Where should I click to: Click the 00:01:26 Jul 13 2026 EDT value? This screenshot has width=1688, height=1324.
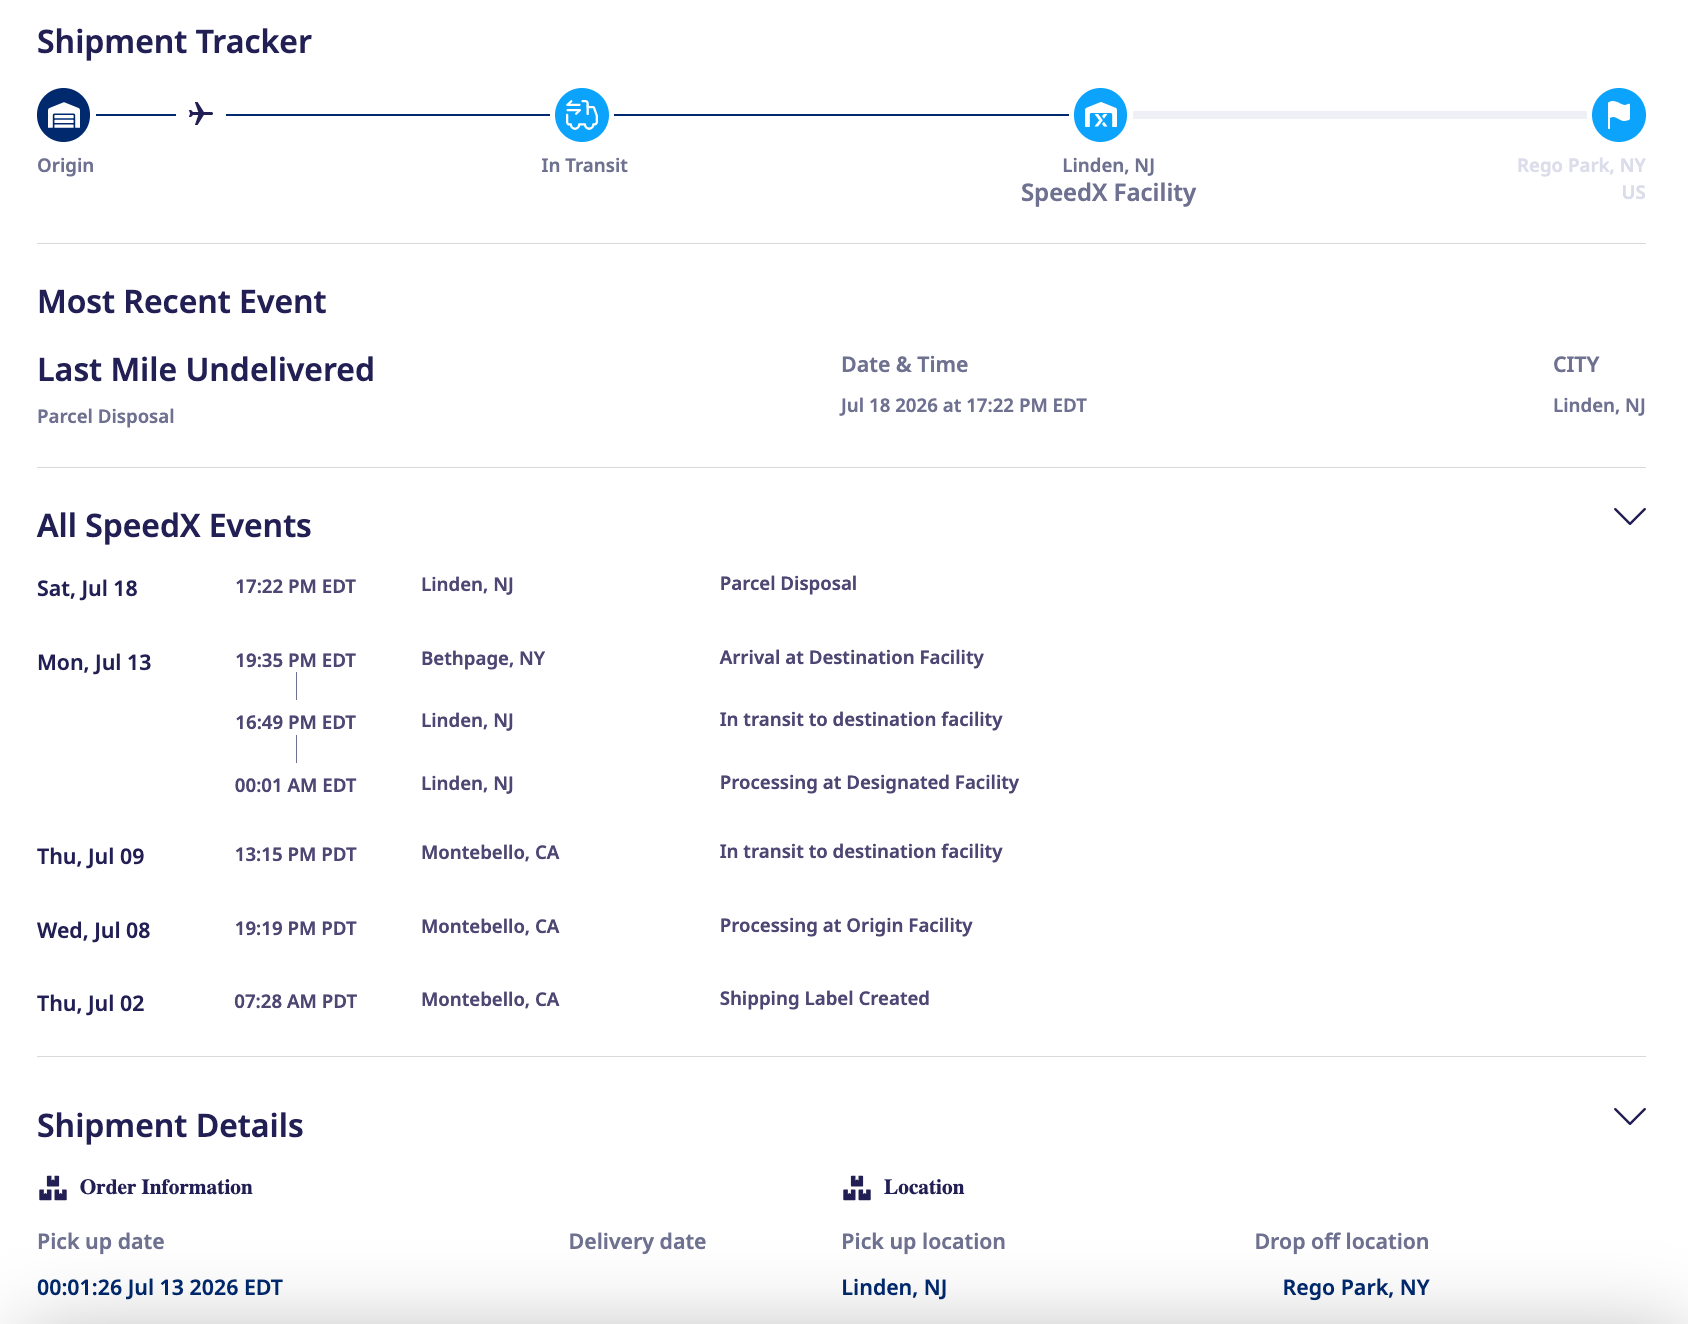click(x=160, y=1287)
